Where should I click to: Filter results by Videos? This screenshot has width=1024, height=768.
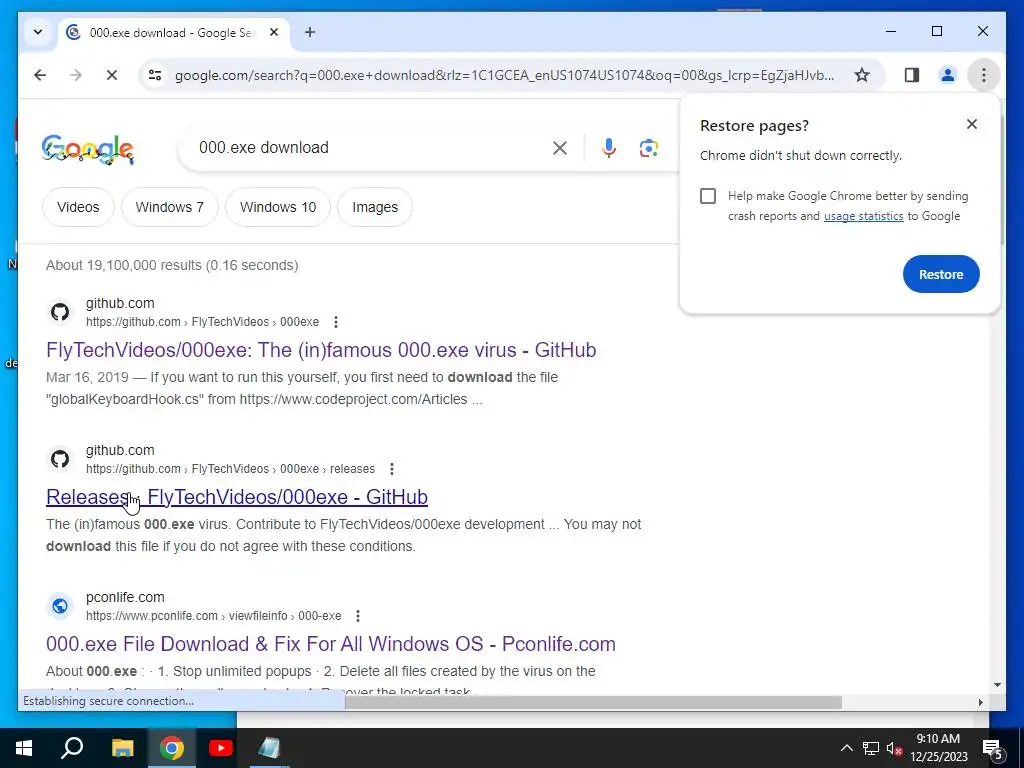coord(78,207)
